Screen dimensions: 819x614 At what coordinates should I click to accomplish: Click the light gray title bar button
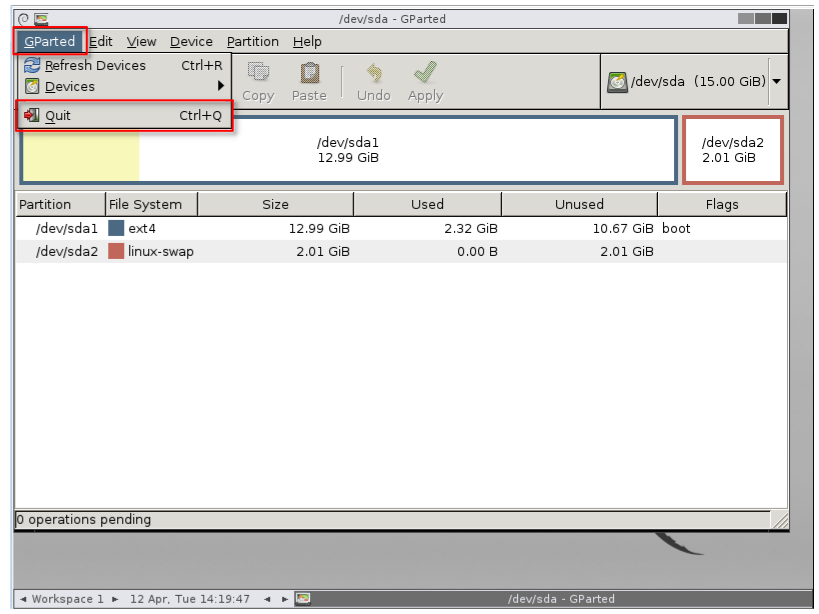(746, 19)
